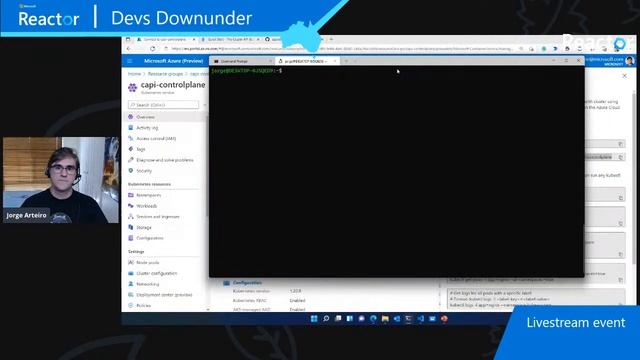The width and height of the screenshot is (640, 360).
Task: Open the Windows Start menu
Action: [314, 319]
